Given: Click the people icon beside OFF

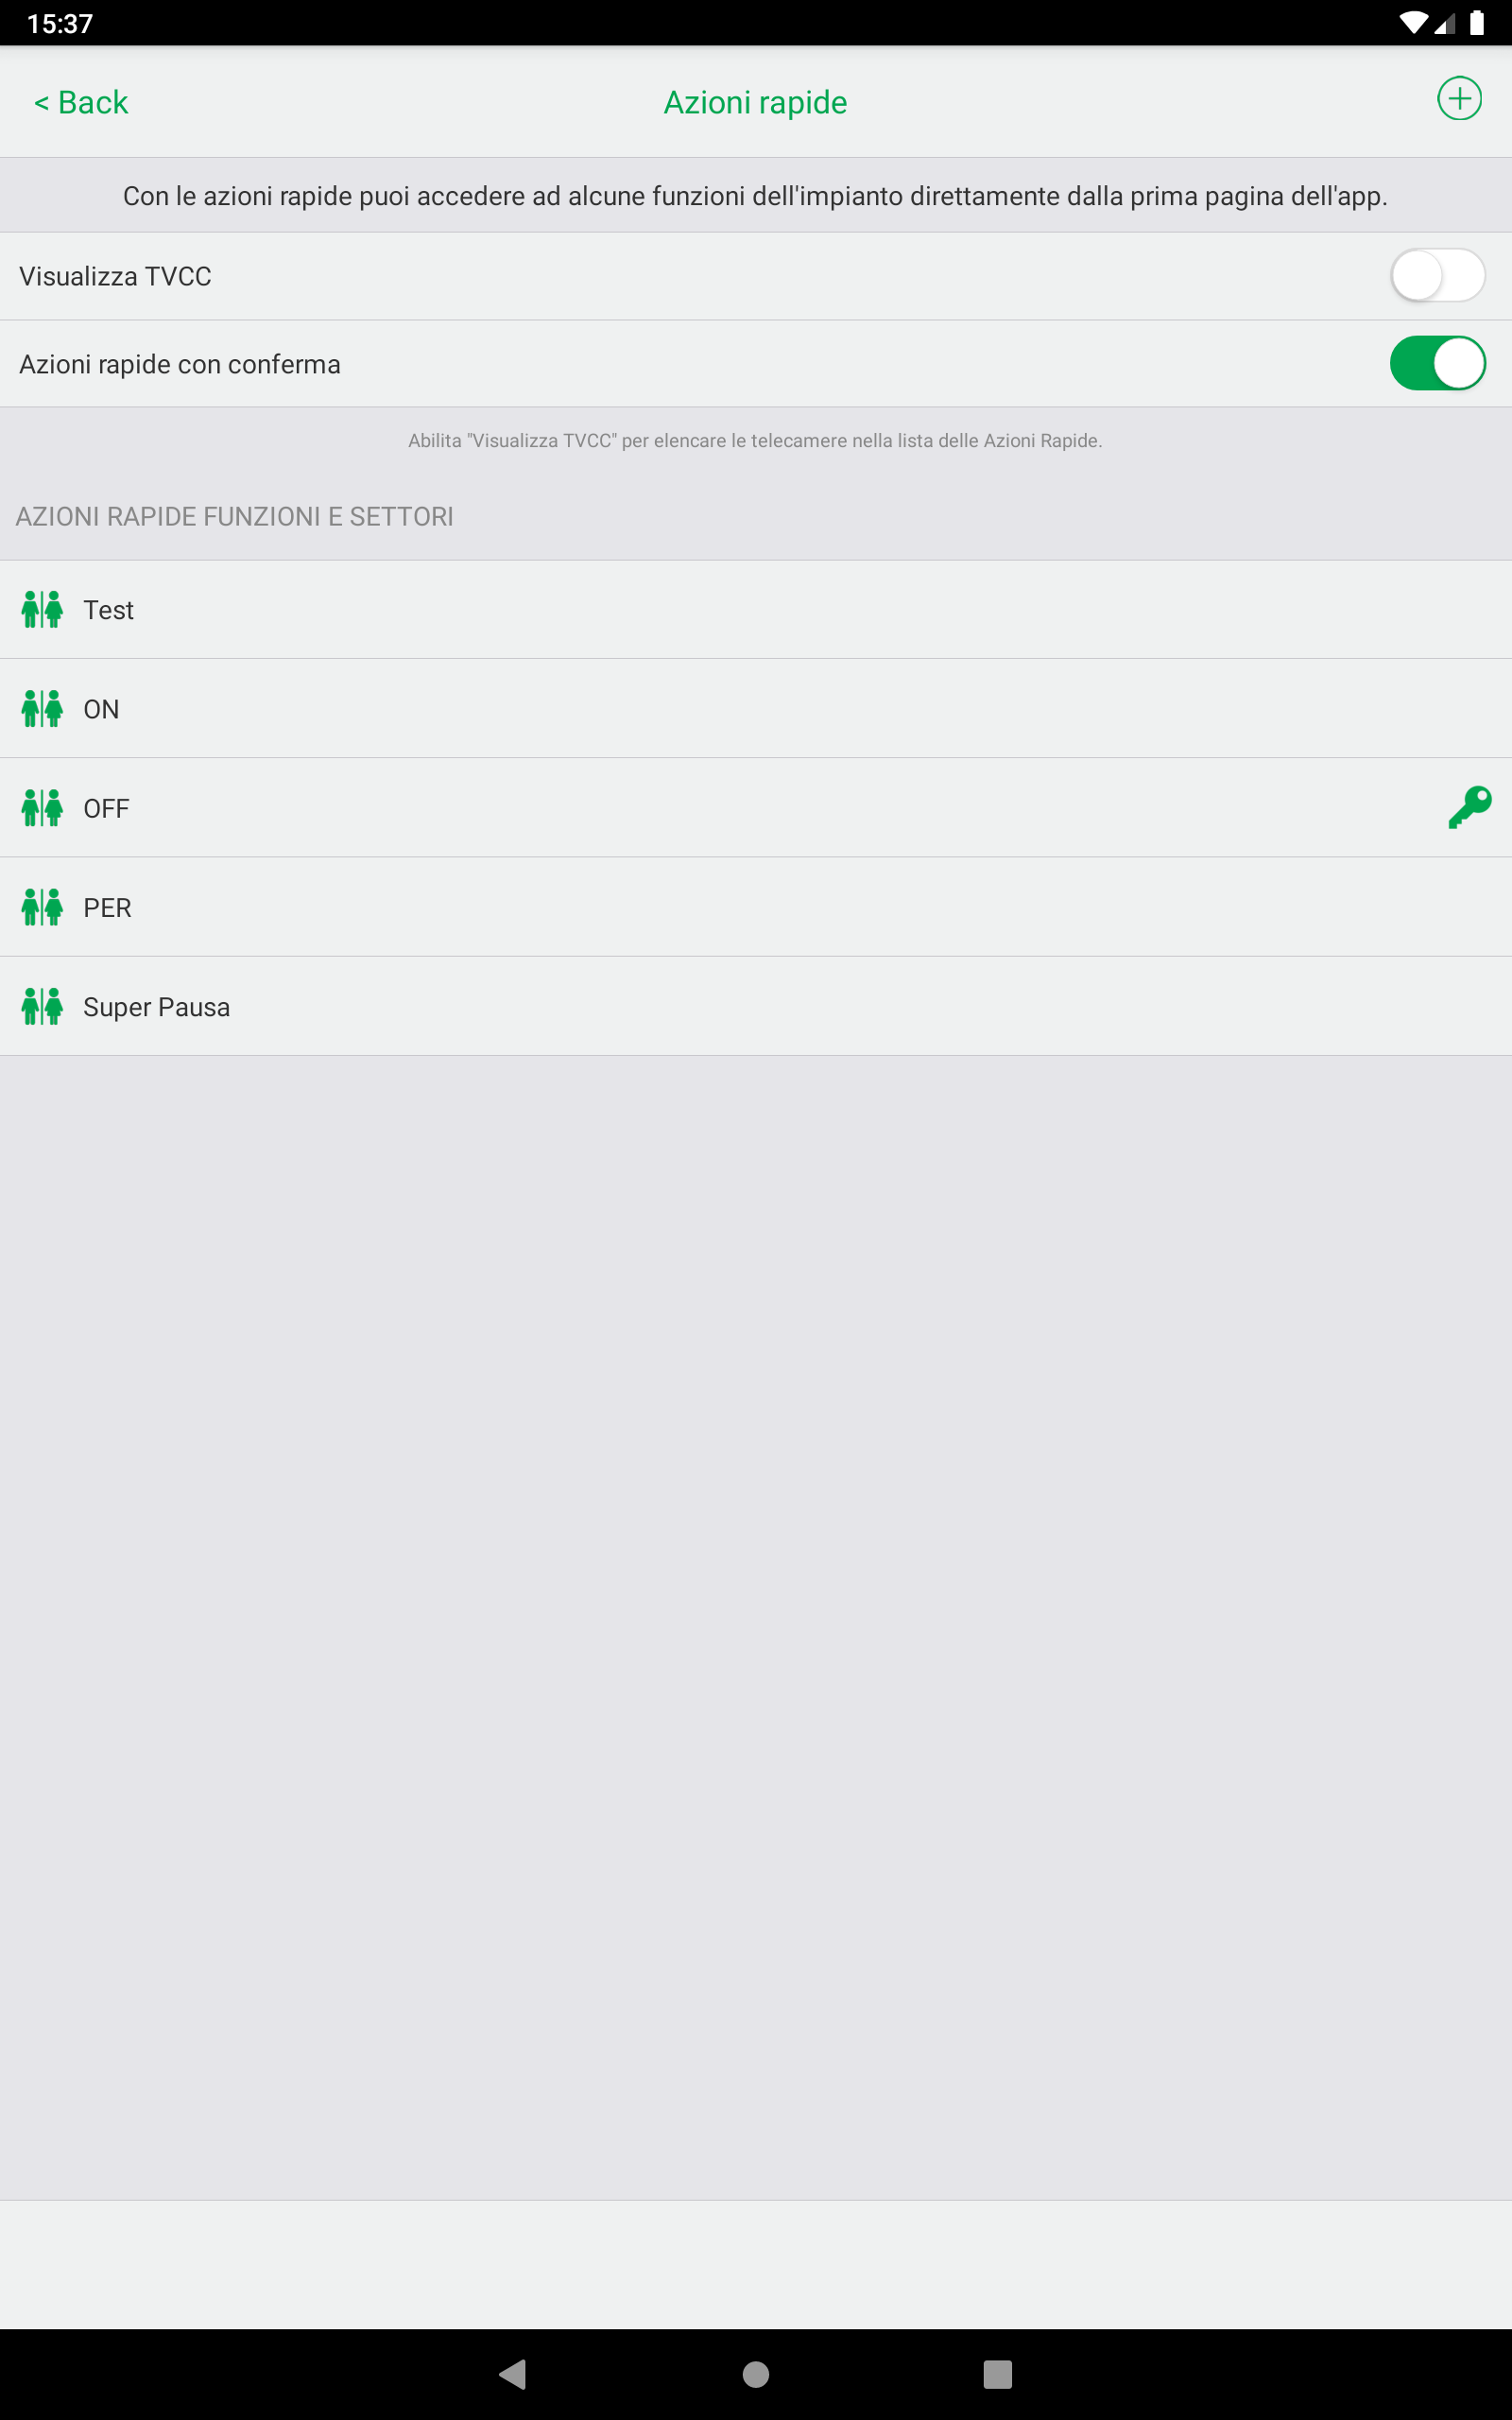Looking at the screenshot, I should [42, 807].
